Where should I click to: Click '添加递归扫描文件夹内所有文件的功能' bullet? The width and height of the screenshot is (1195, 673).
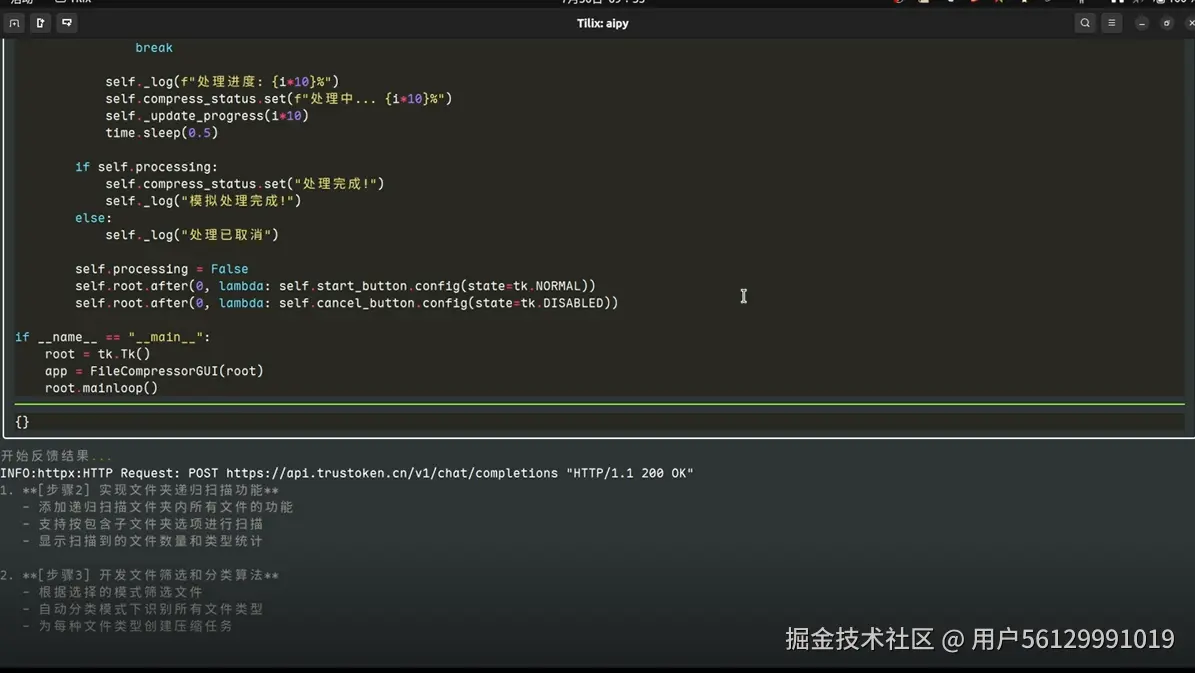(x=165, y=507)
